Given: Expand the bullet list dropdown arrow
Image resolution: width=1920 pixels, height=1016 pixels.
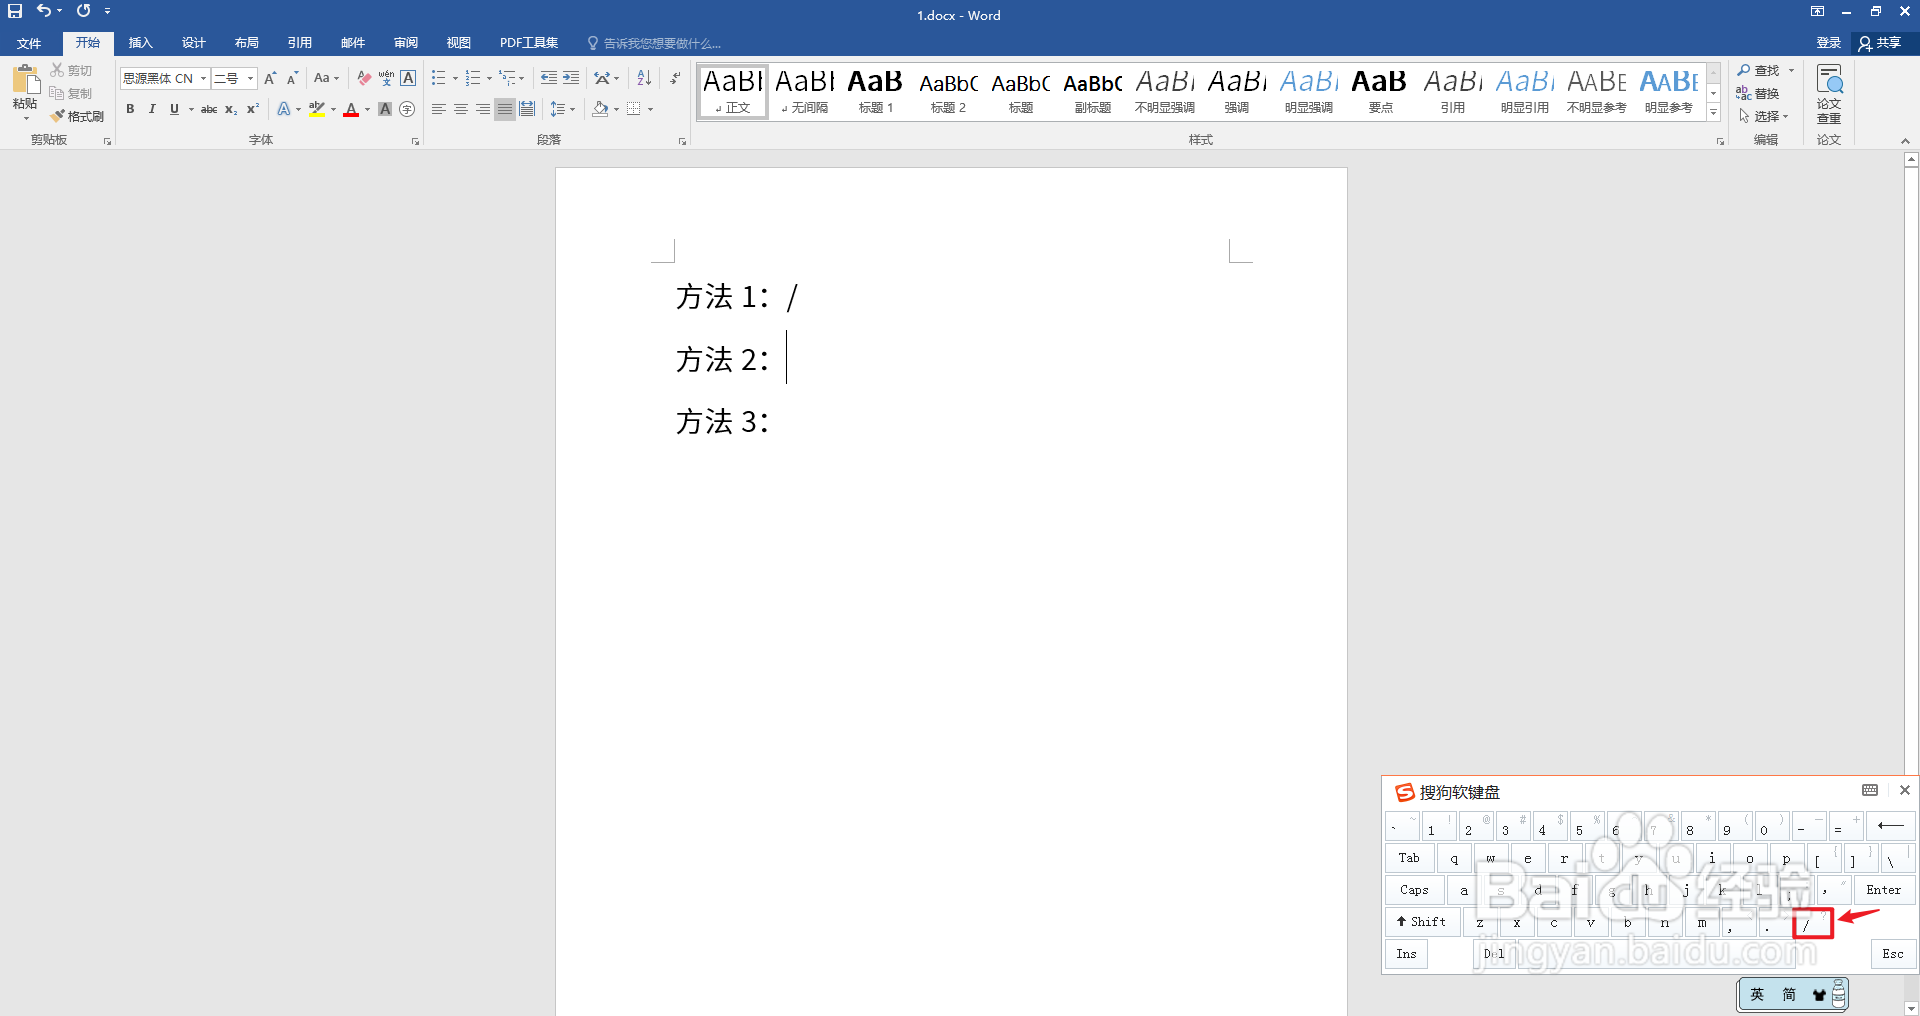Looking at the screenshot, I should pos(455,78).
